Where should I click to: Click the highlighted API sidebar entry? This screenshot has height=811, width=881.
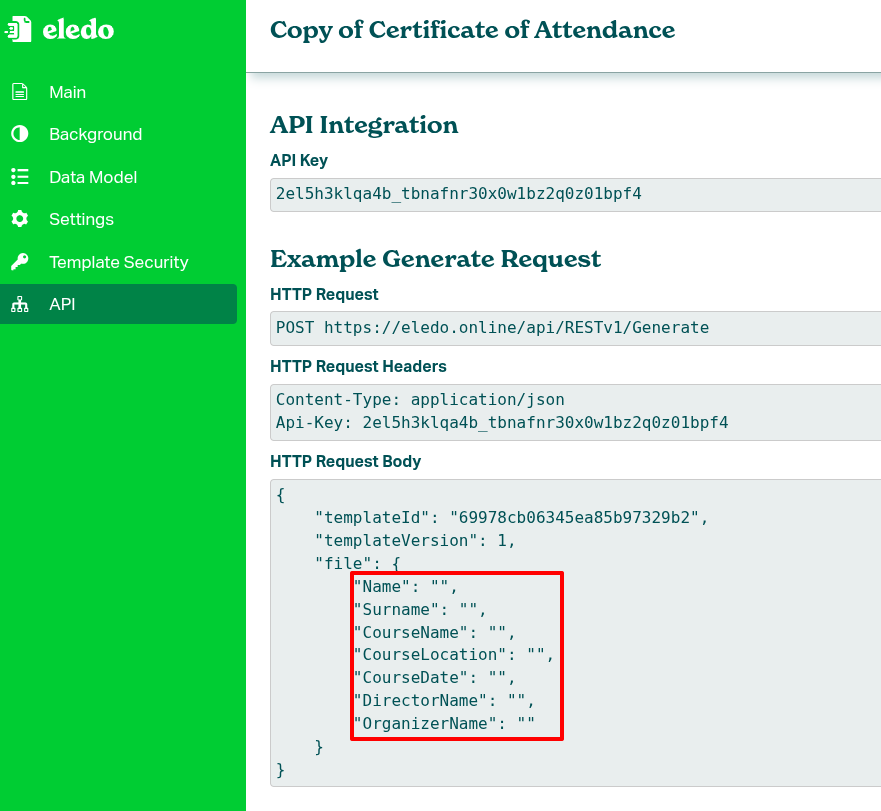click(x=62, y=304)
